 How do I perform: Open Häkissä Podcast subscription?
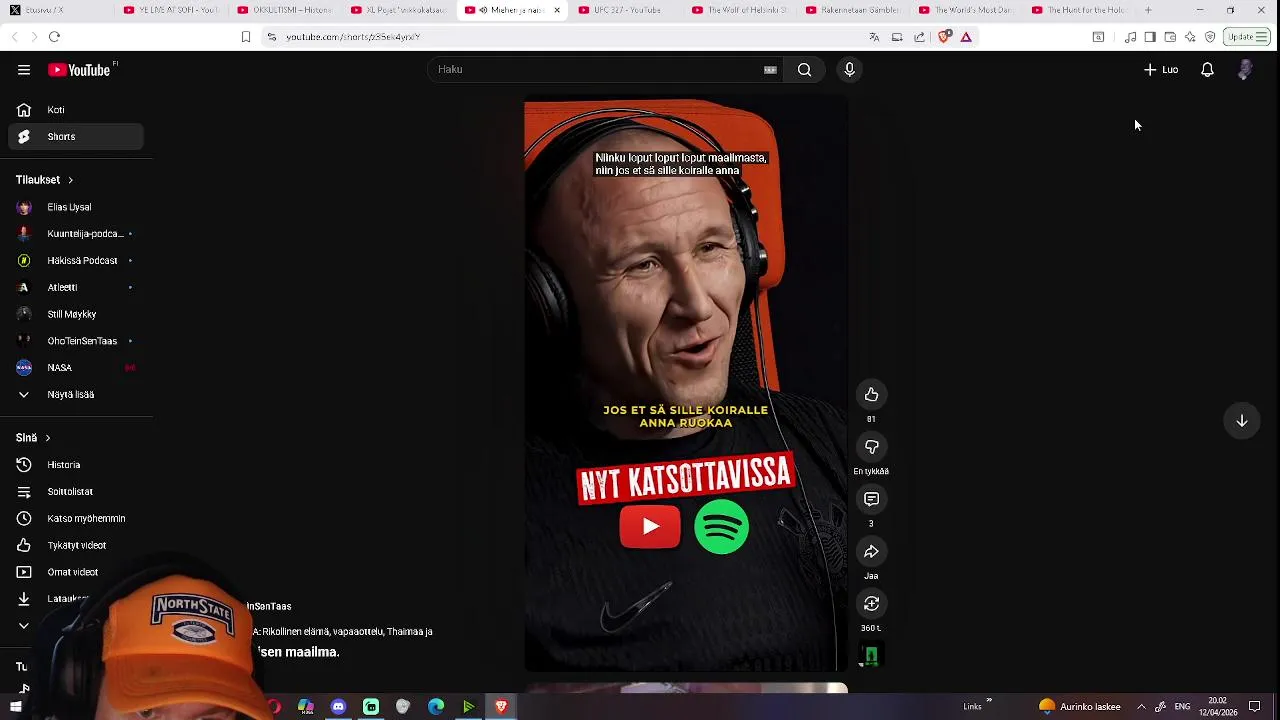76,261
